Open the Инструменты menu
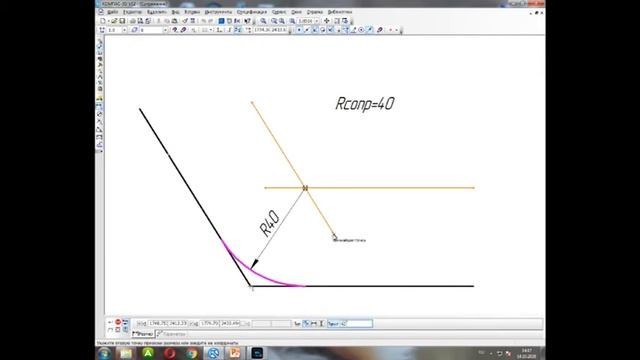640x360 pixels. coord(218,12)
